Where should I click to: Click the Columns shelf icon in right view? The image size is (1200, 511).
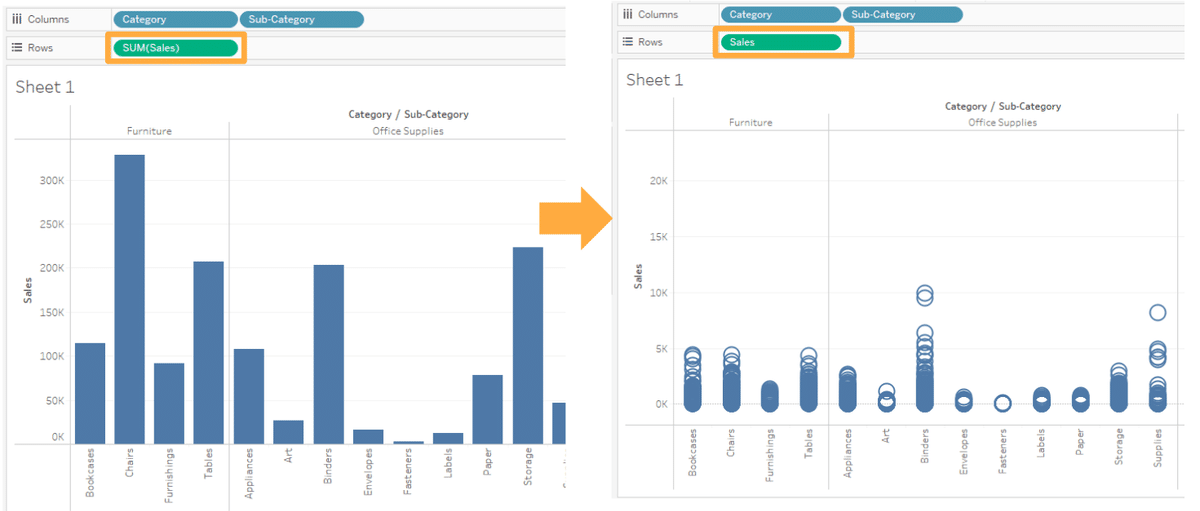628,14
